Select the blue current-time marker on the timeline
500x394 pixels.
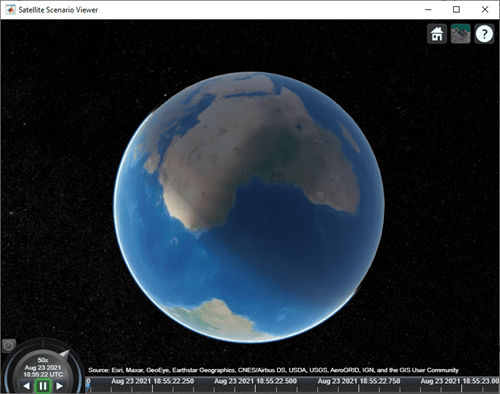(x=88, y=387)
